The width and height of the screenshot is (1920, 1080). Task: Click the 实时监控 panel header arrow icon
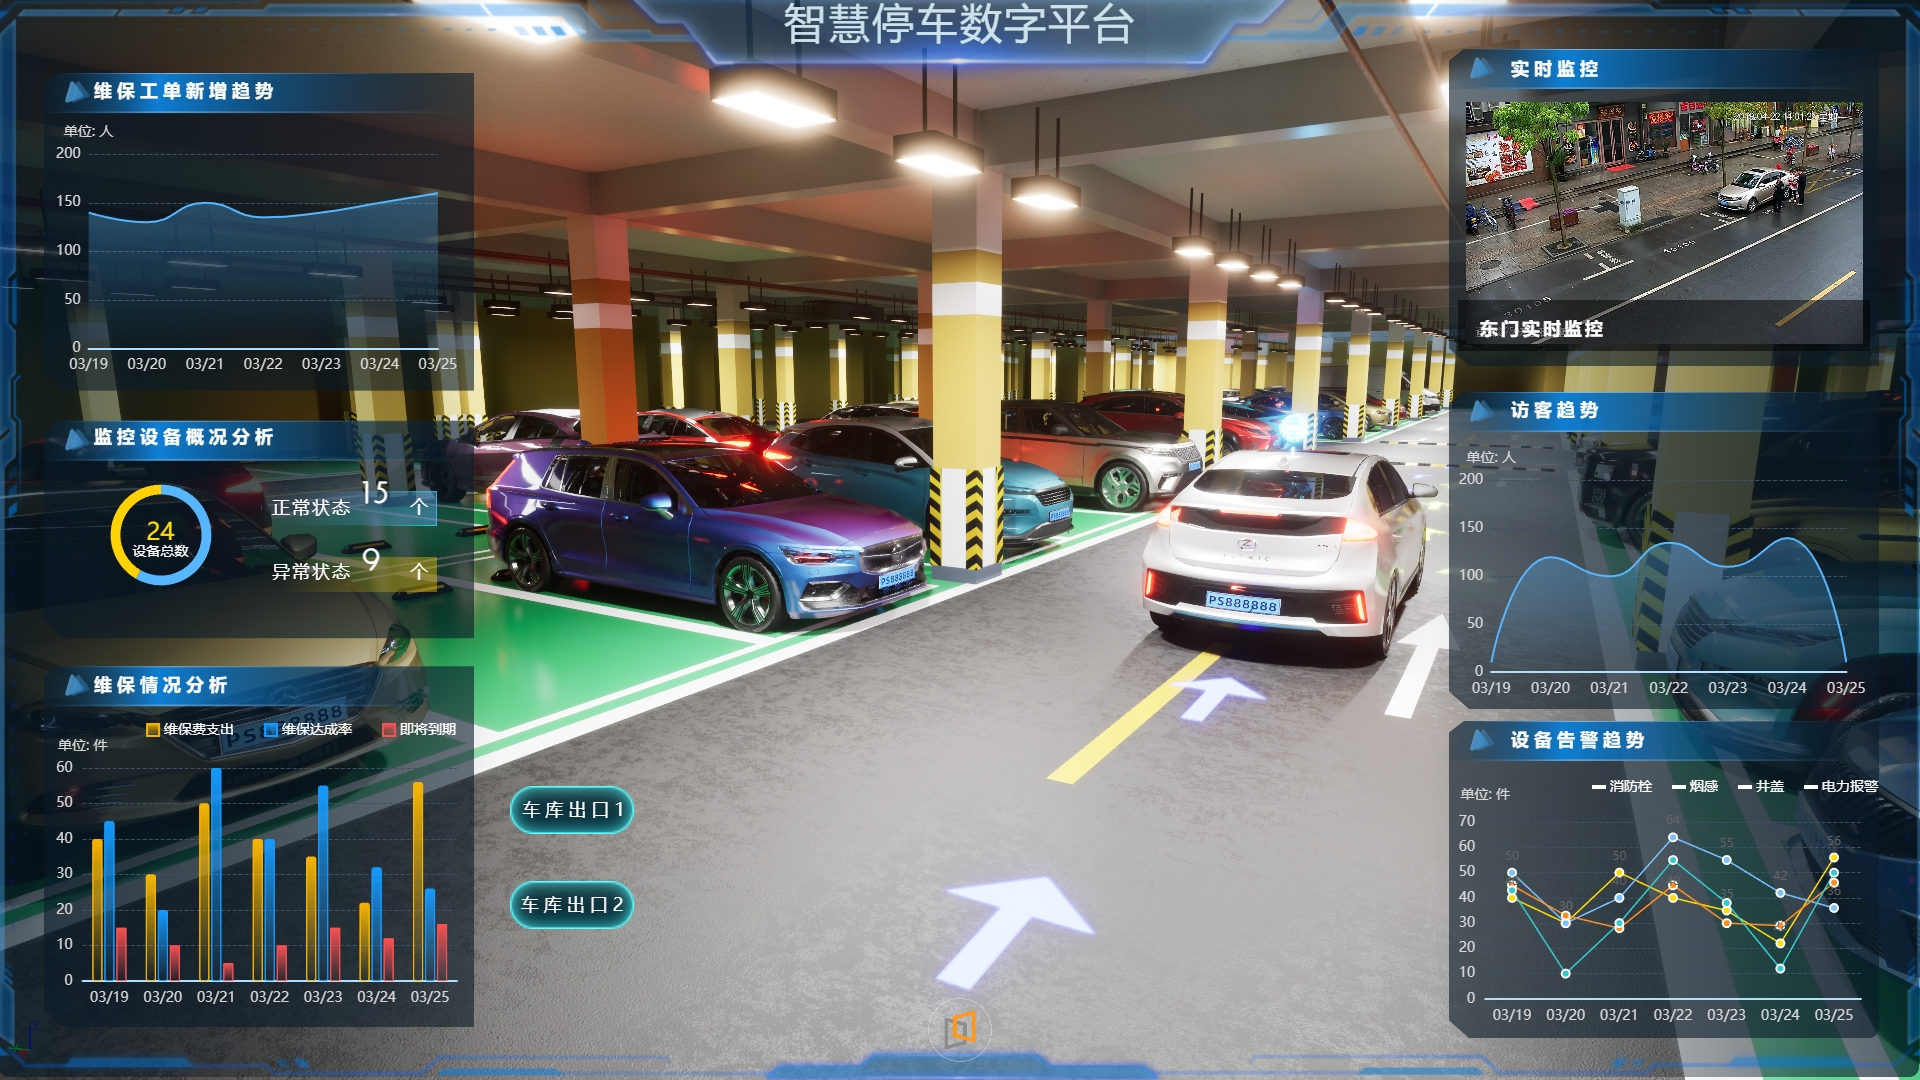pos(1481,68)
